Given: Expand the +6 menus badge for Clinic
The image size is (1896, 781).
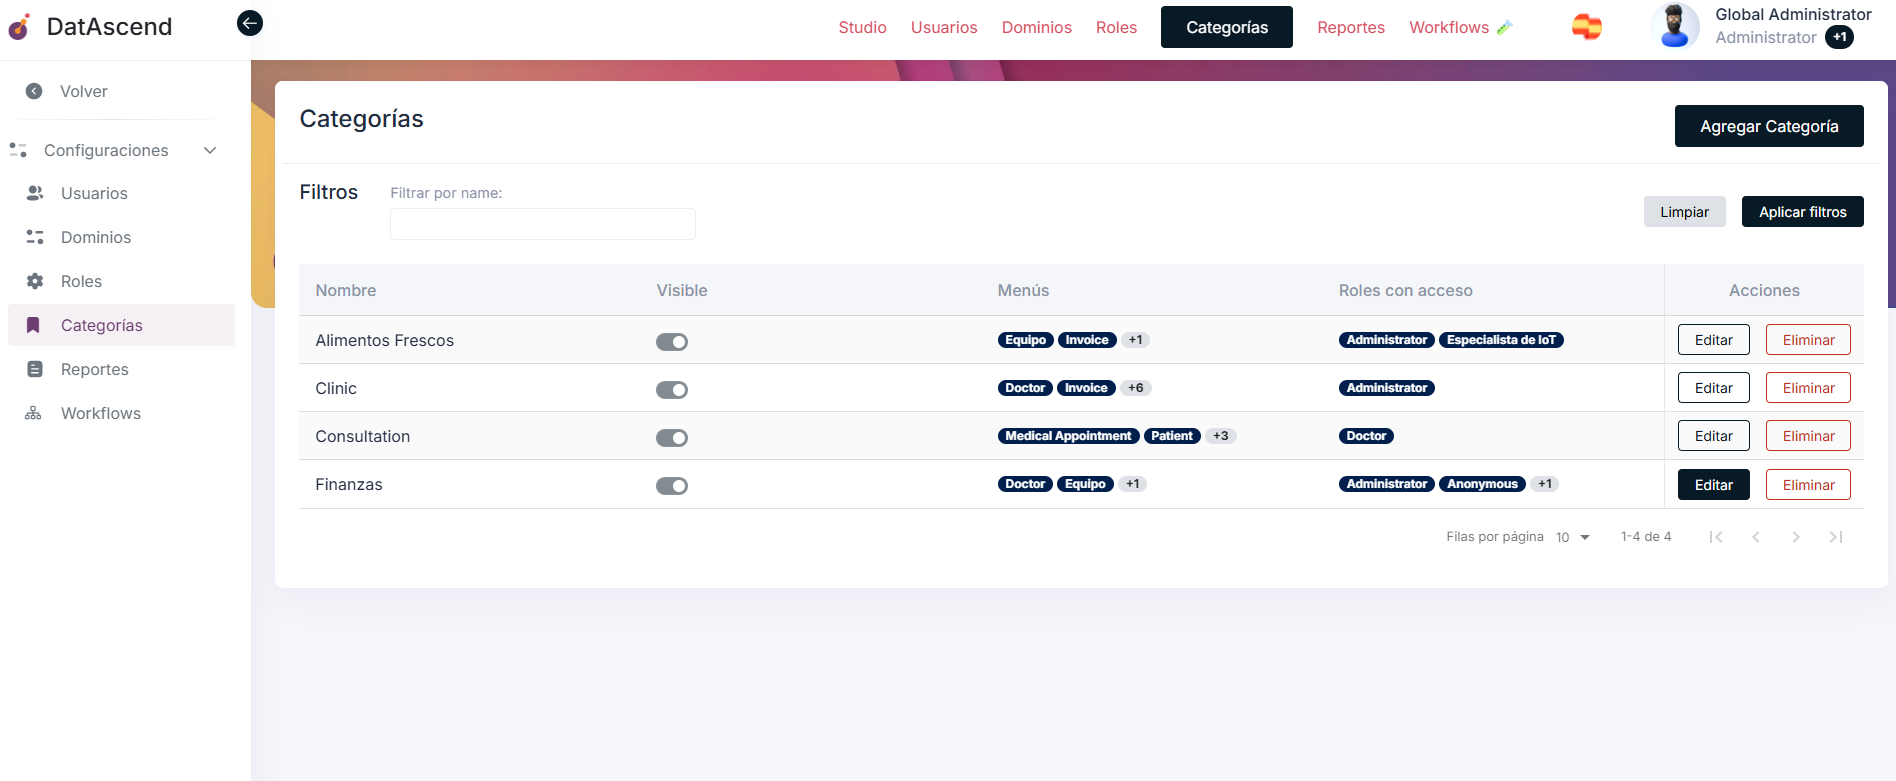Looking at the screenshot, I should pyautogui.click(x=1135, y=388).
